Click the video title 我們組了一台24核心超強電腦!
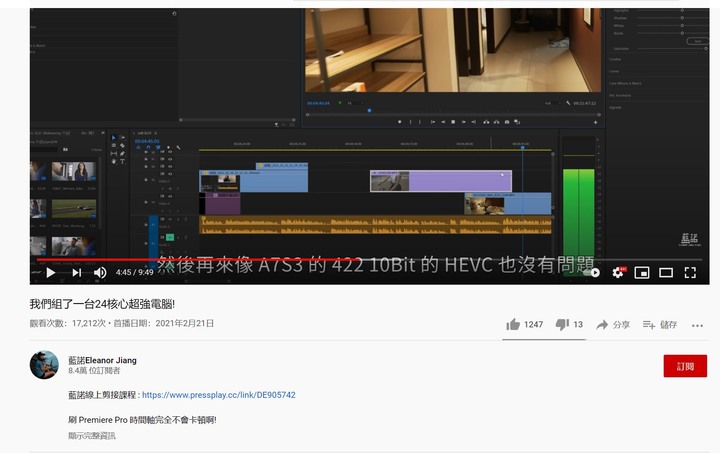This screenshot has width=720, height=453. click(102, 304)
